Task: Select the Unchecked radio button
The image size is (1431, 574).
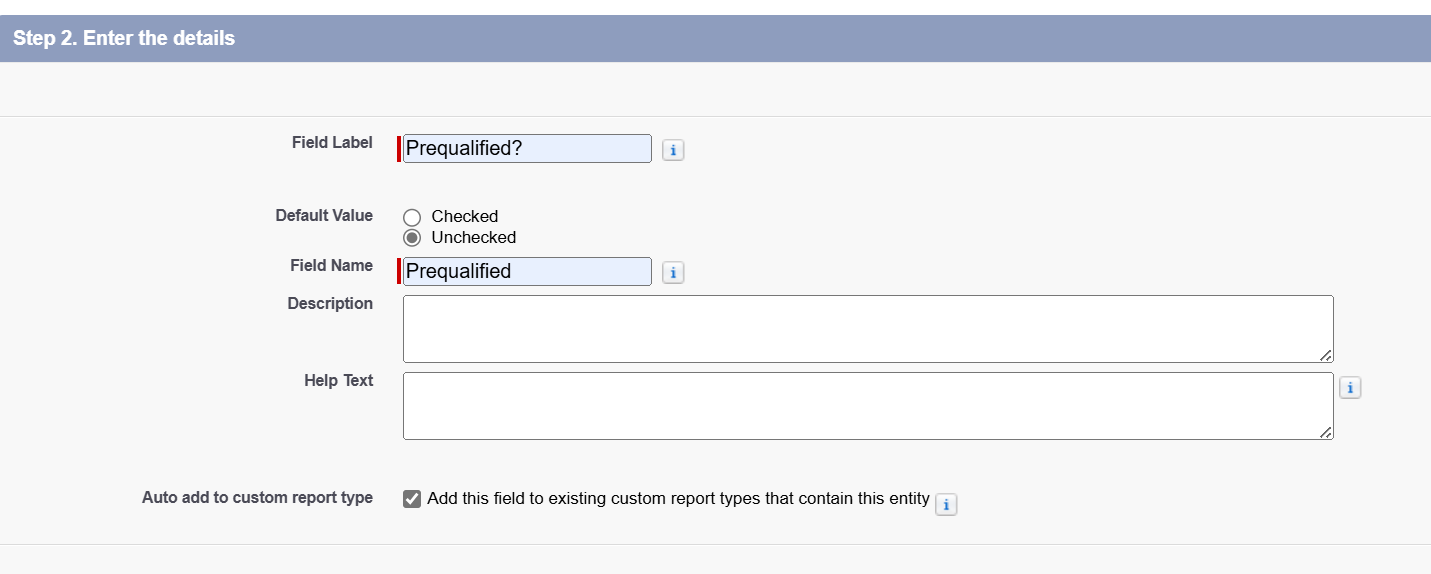Action: pos(412,238)
